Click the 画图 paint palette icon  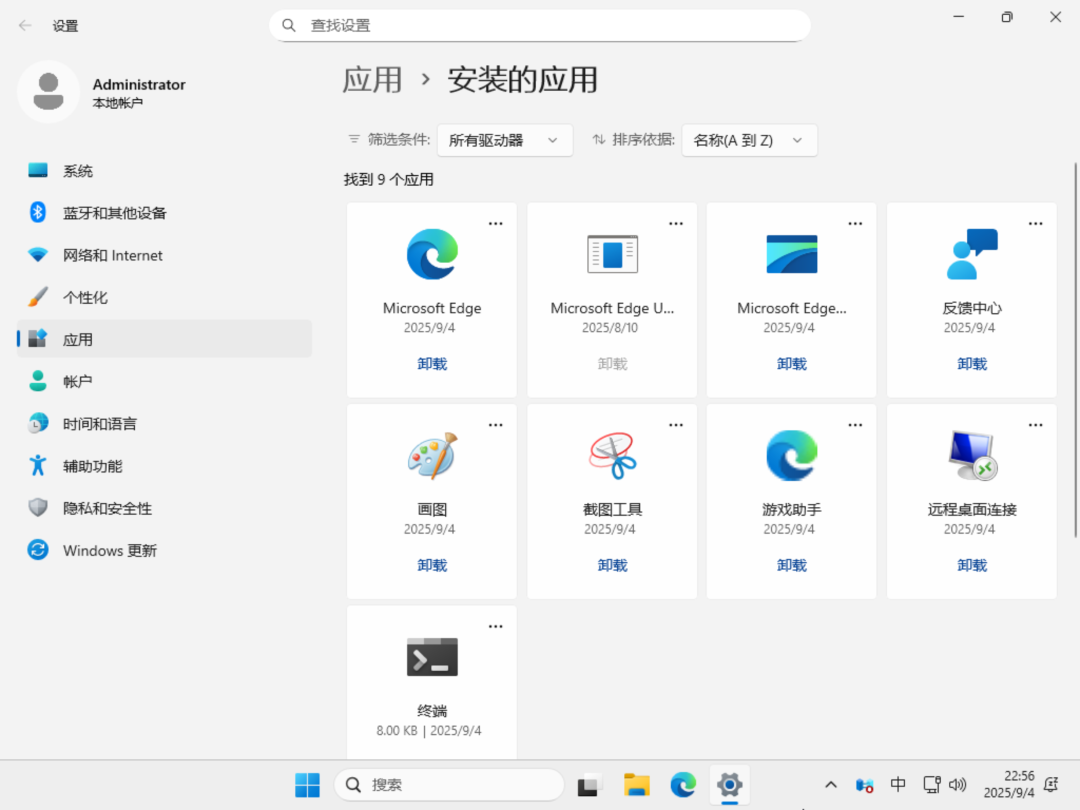pyautogui.click(x=432, y=456)
